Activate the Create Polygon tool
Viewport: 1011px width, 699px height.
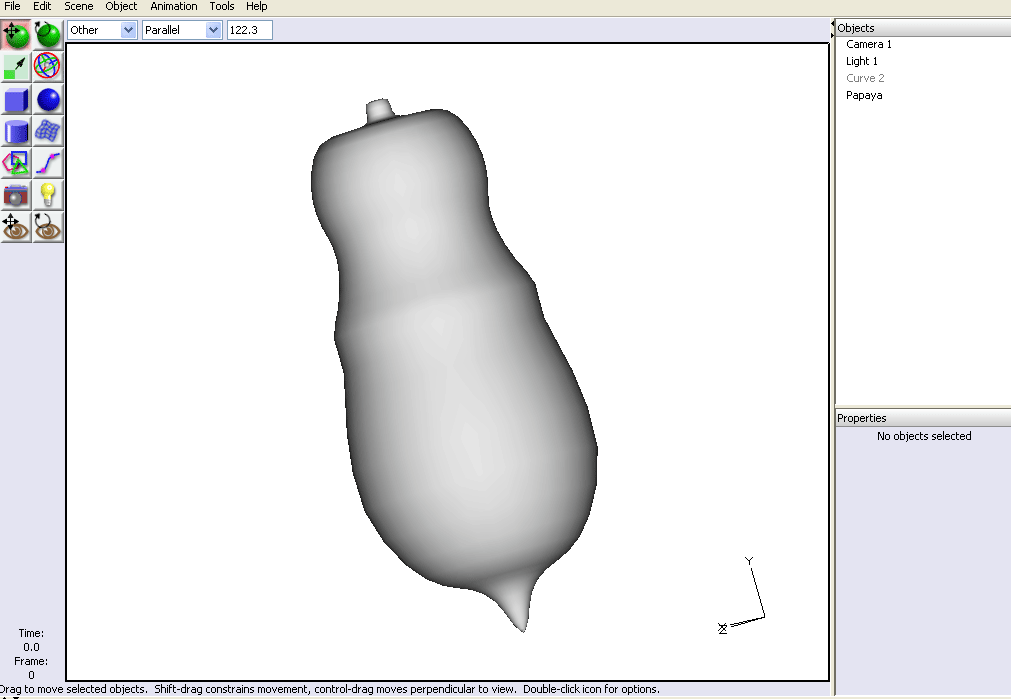16,163
